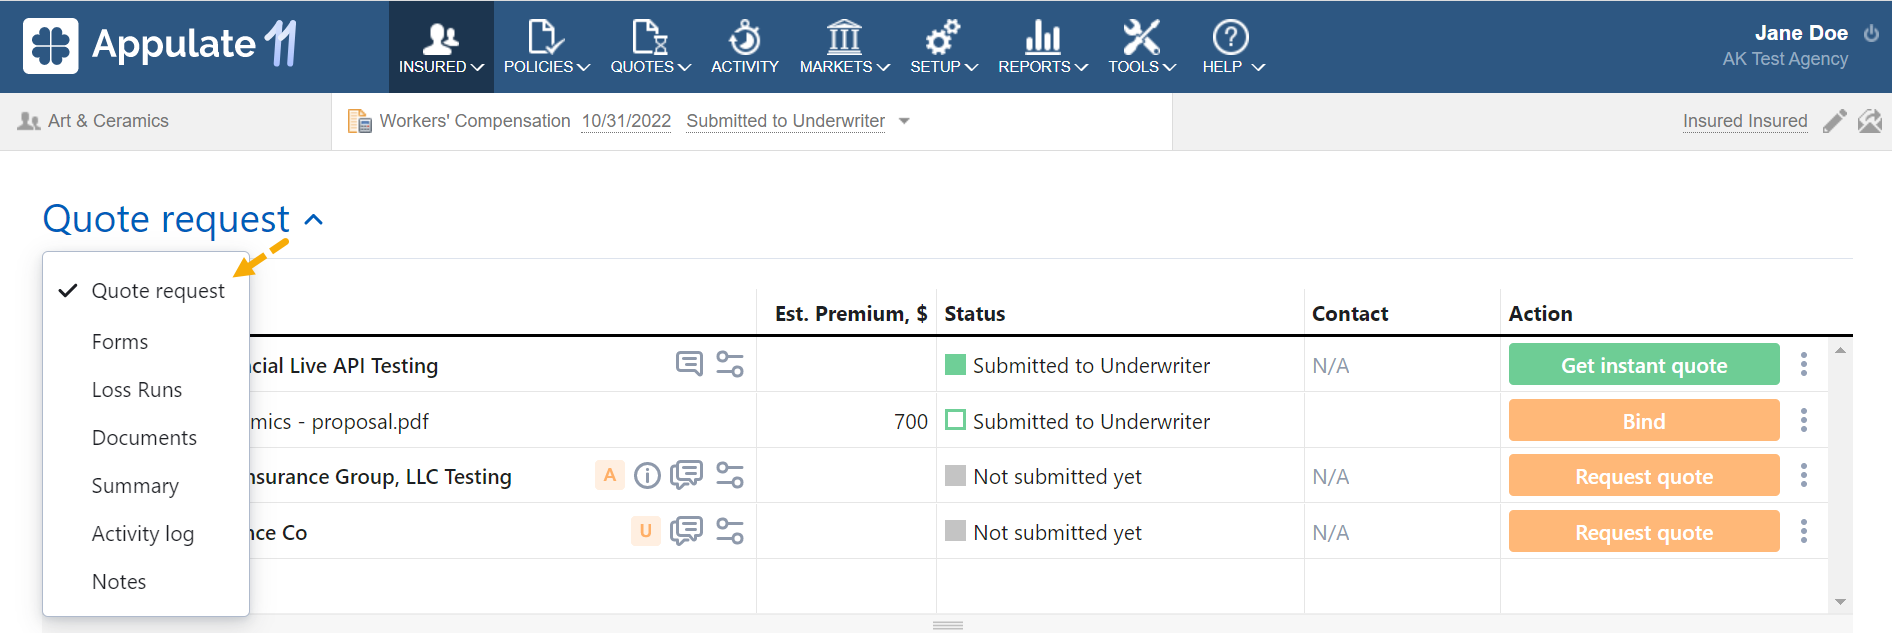The height and width of the screenshot is (633, 1892).
Task: Open the Tools wrench icon
Action: (1141, 38)
